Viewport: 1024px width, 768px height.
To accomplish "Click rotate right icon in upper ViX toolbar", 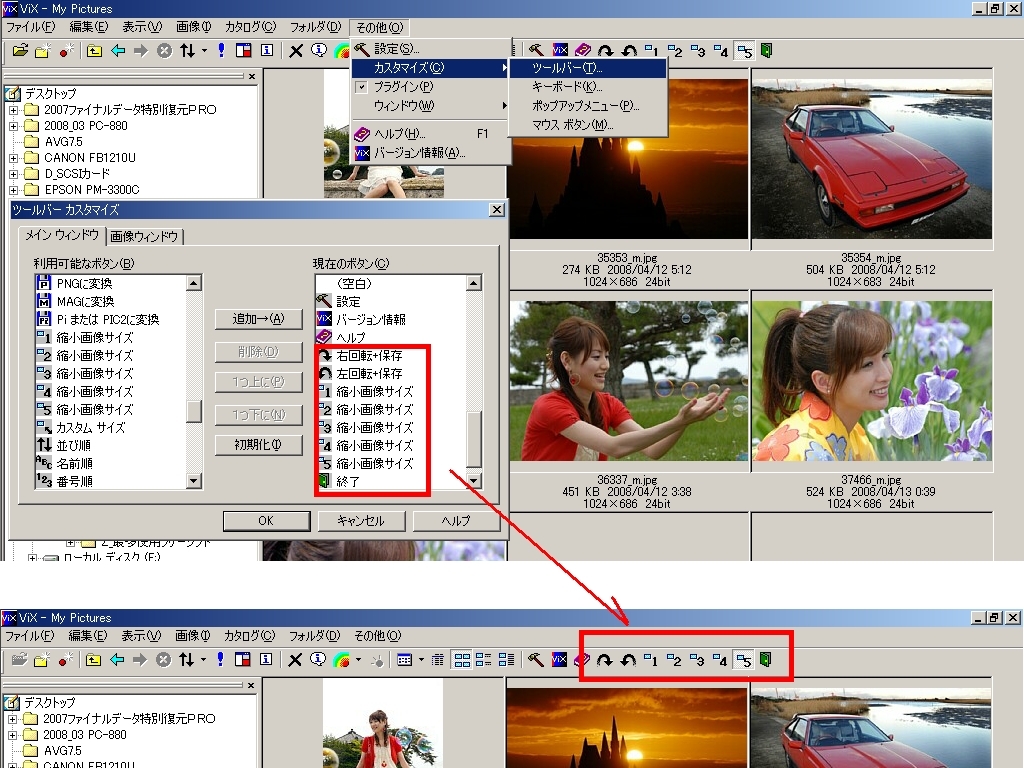I will [605, 51].
